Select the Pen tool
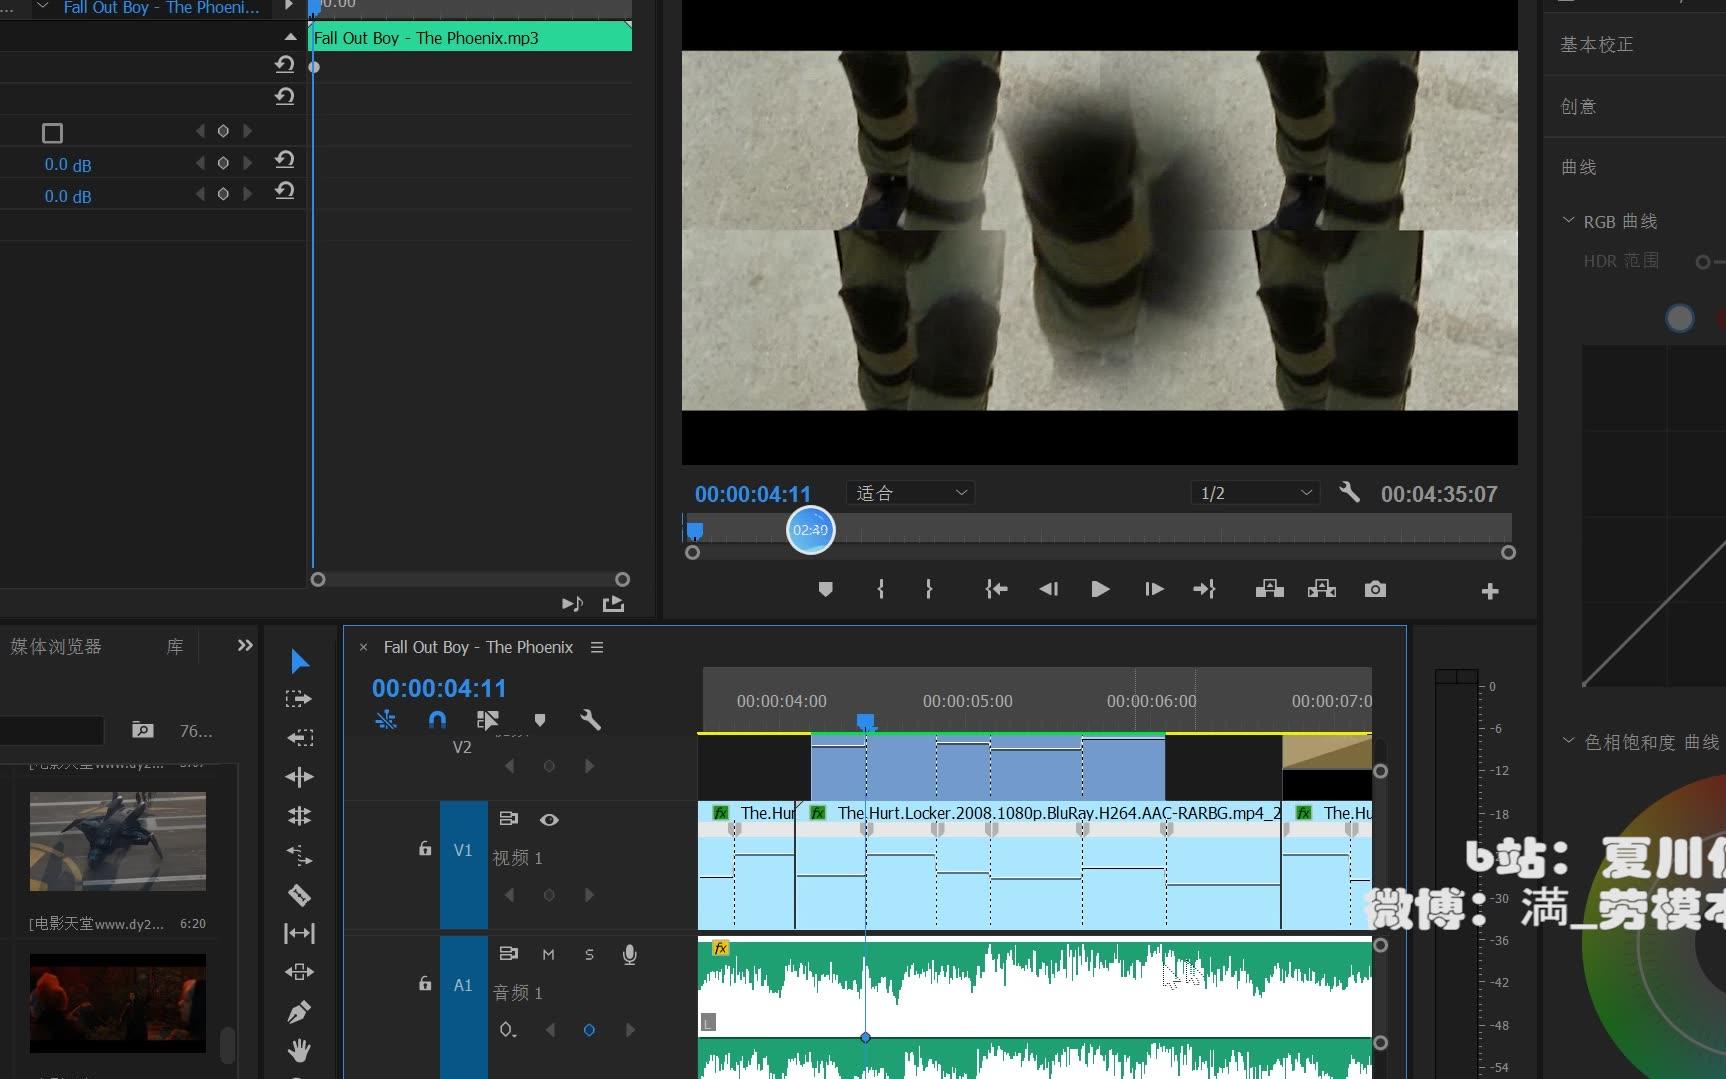Screen dimensions: 1726x1079 (299, 1012)
